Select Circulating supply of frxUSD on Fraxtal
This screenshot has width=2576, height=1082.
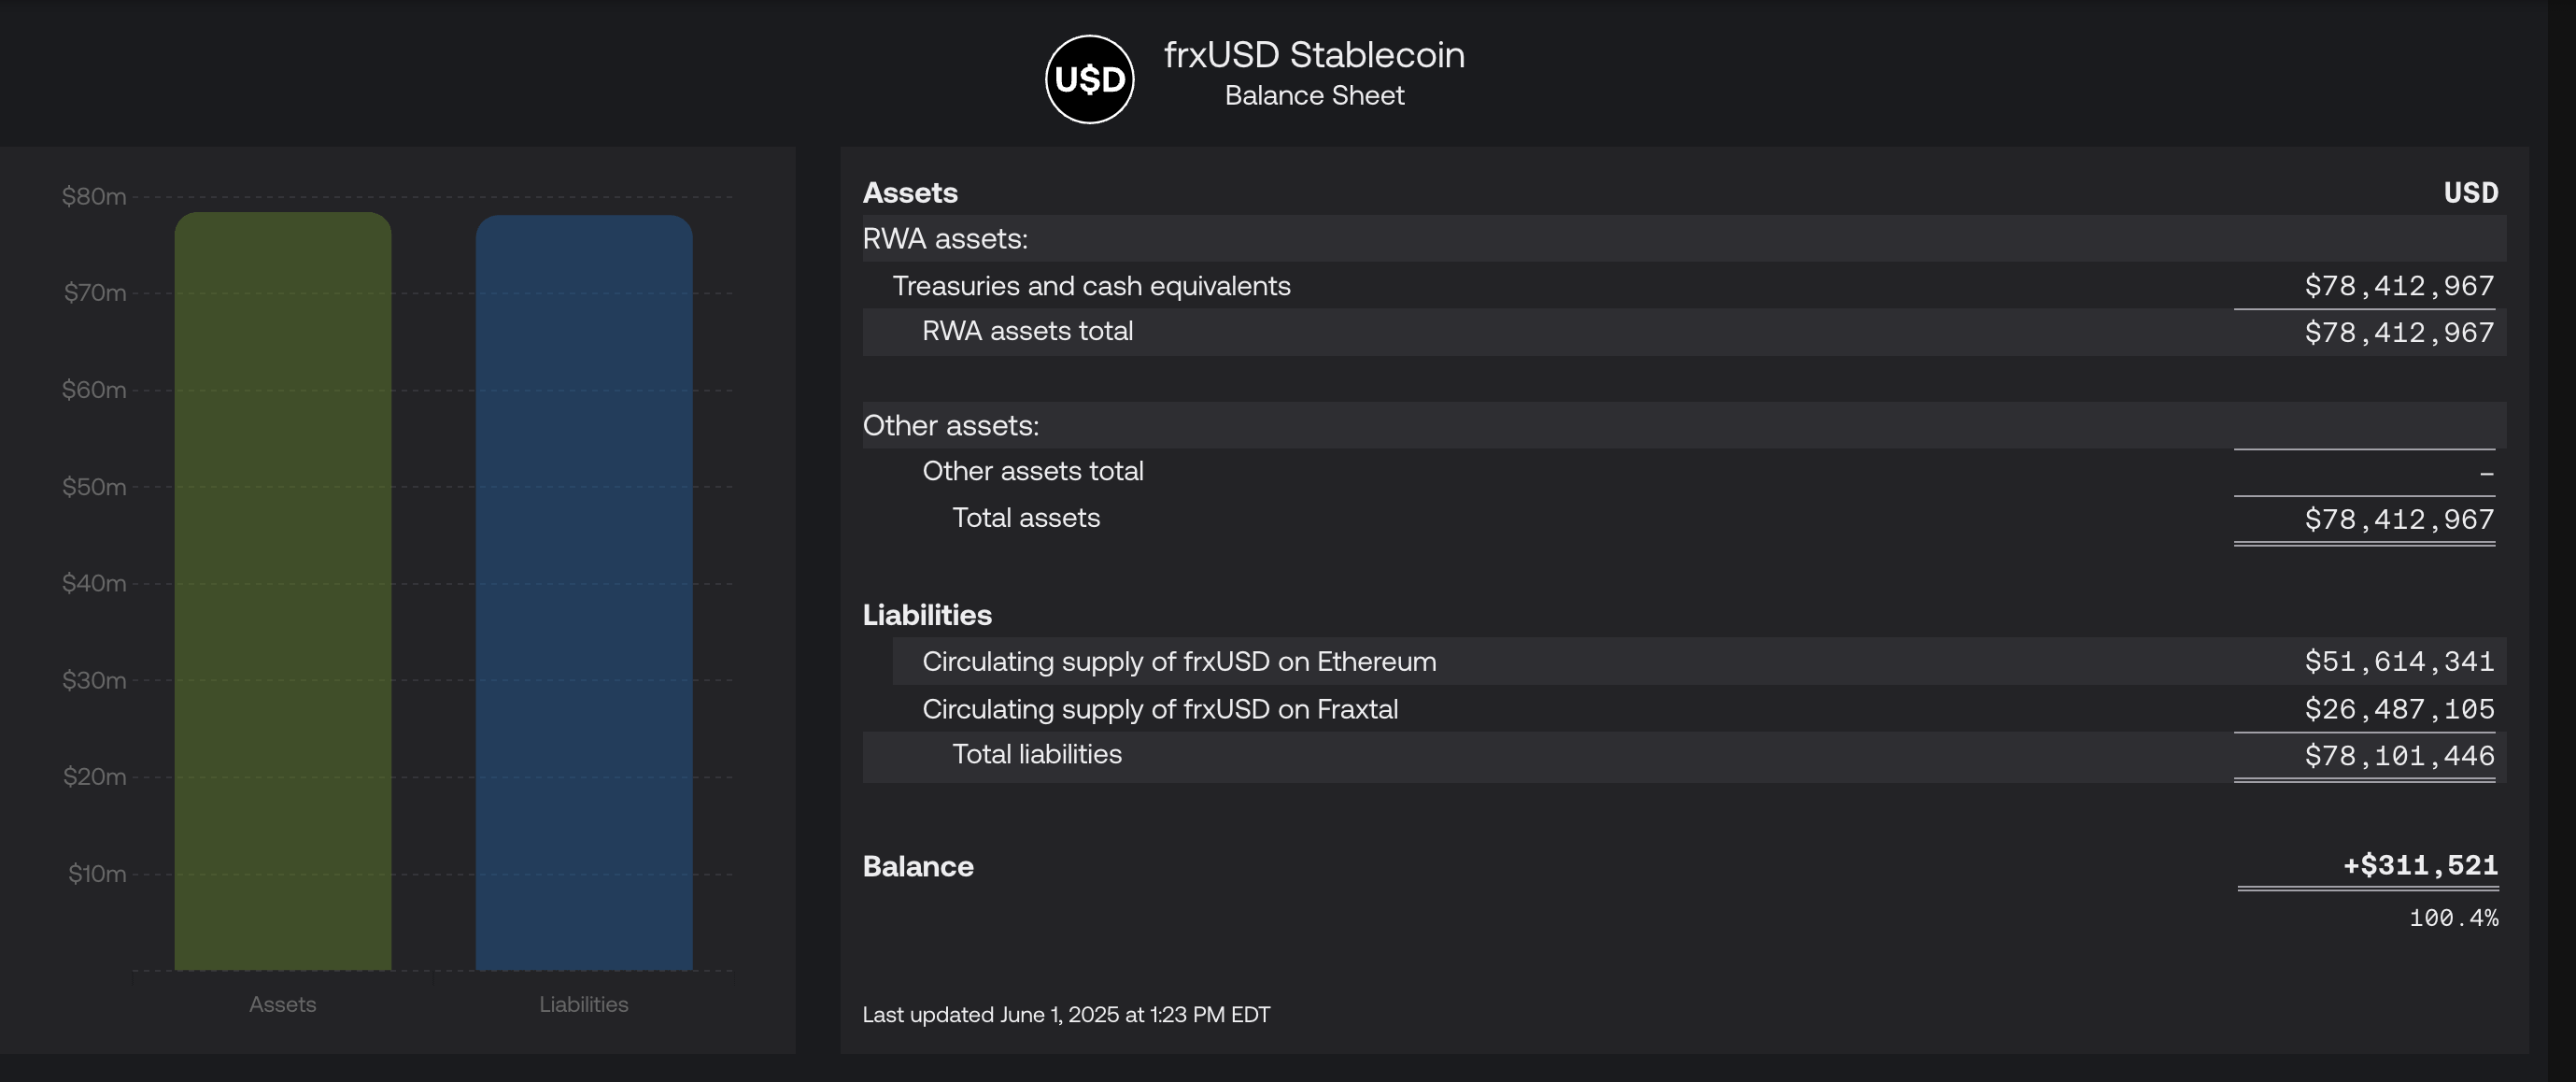1160,709
